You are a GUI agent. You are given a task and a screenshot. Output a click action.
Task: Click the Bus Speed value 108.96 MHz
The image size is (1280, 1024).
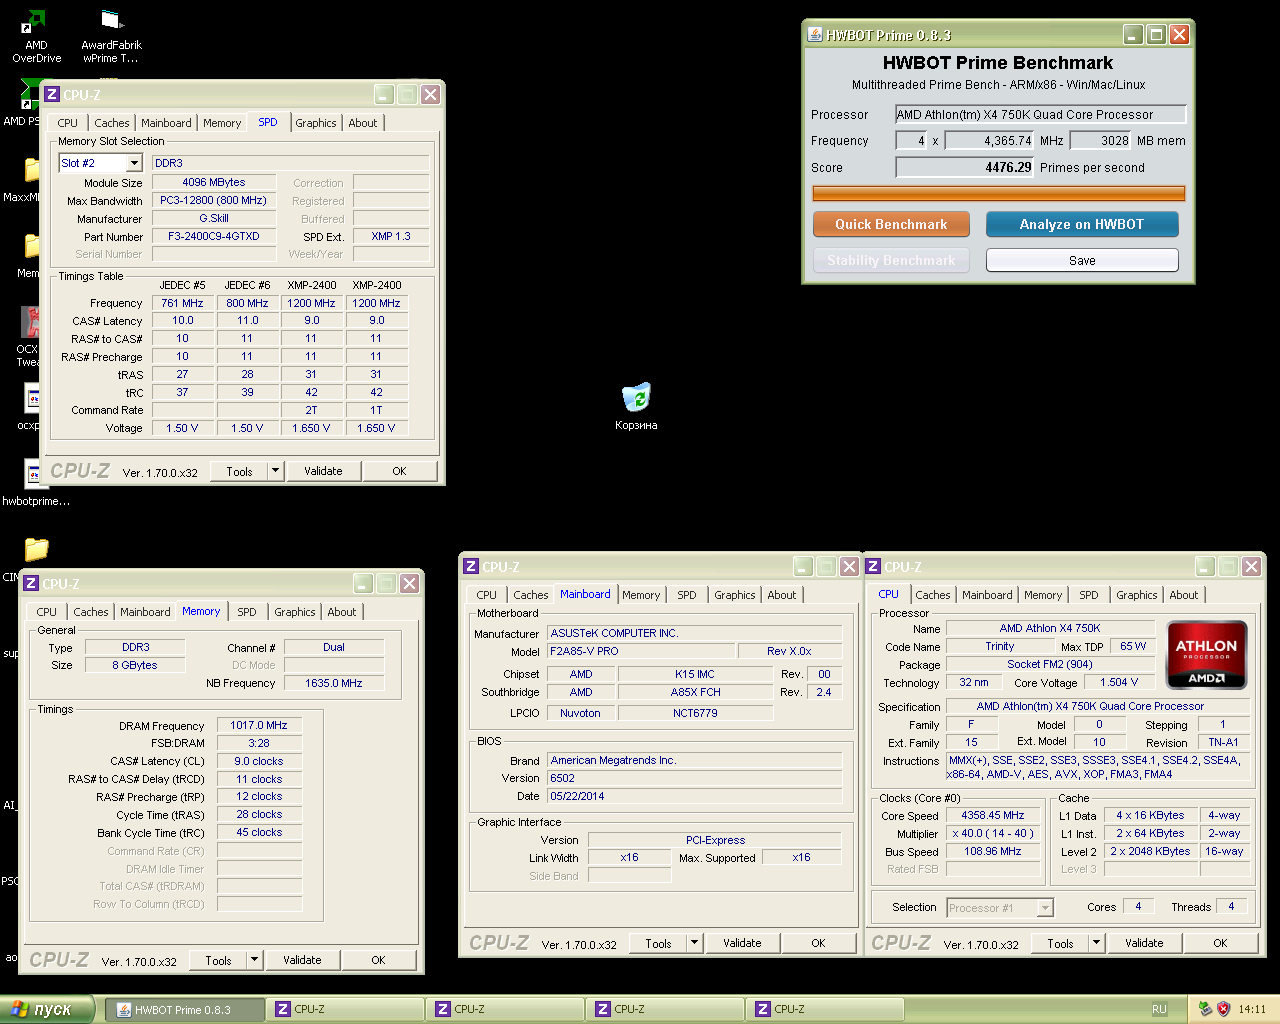(993, 852)
